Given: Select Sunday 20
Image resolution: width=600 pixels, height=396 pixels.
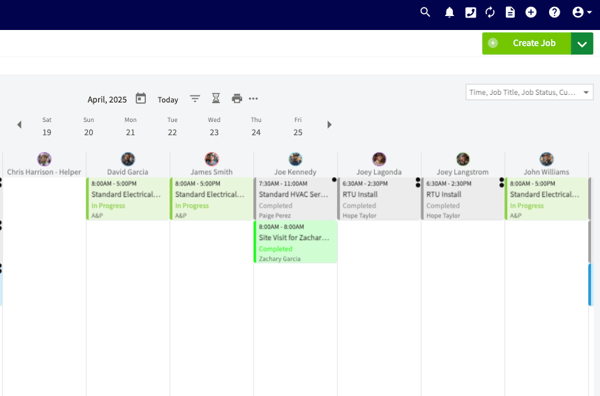Looking at the screenshot, I should [x=88, y=127].
